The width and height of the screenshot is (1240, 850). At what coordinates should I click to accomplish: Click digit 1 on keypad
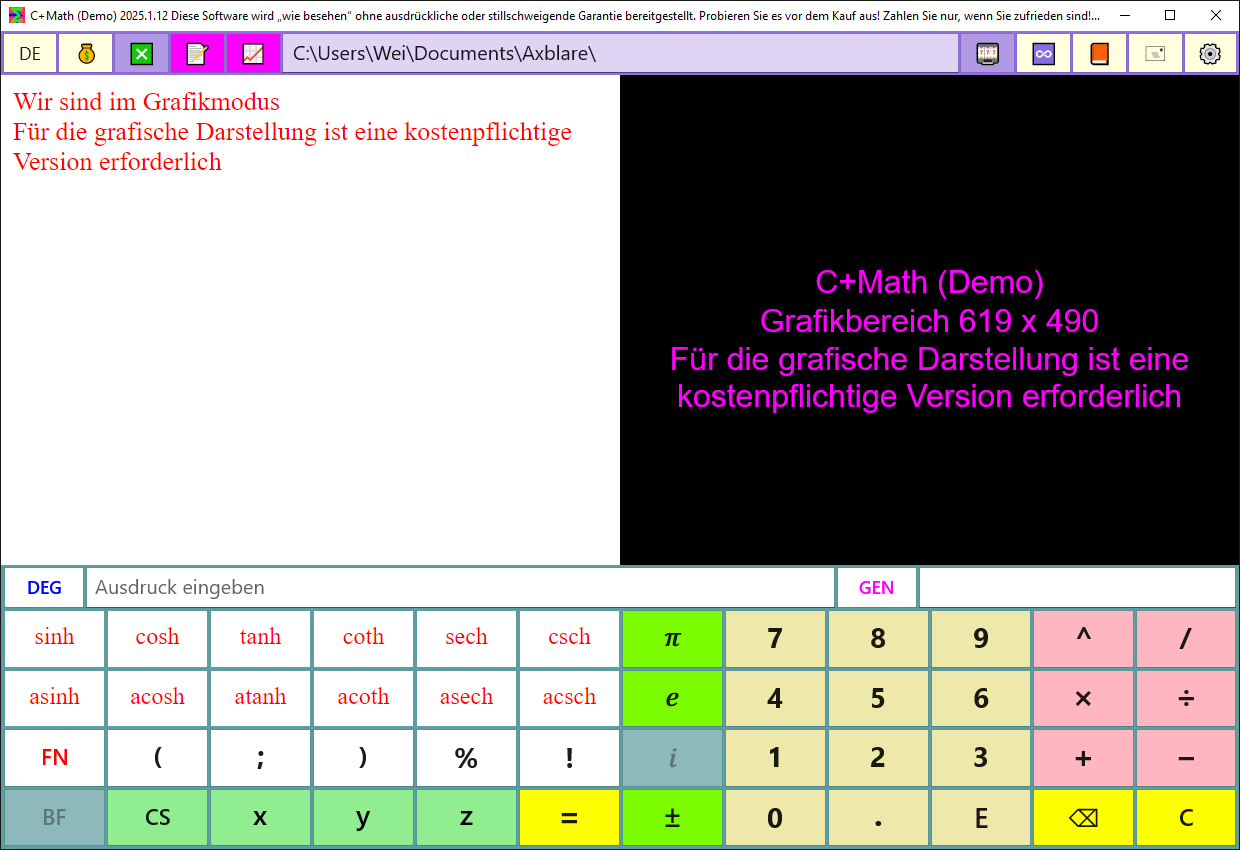point(775,758)
